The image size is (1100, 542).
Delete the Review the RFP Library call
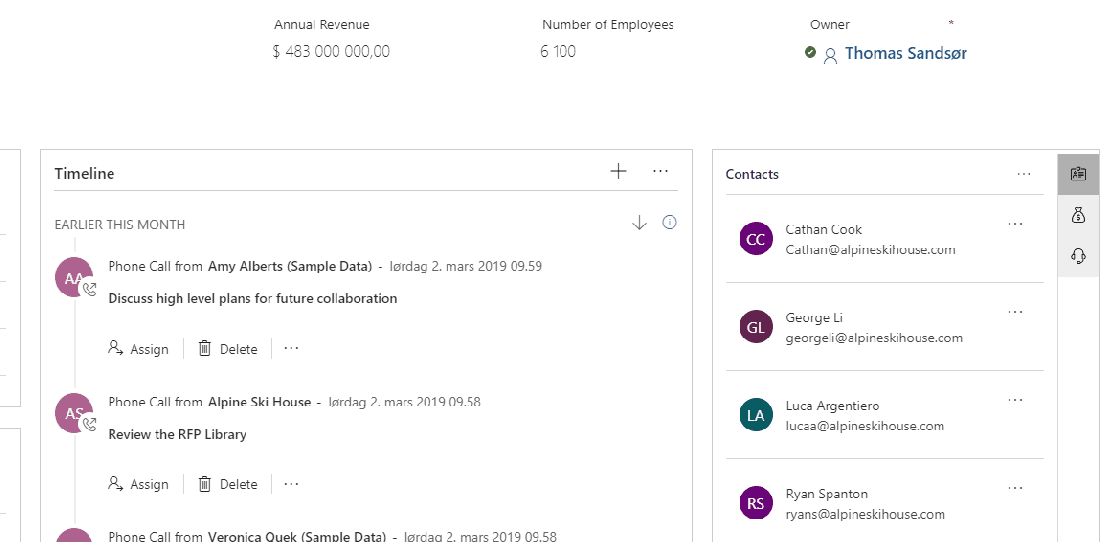click(x=228, y=484)
